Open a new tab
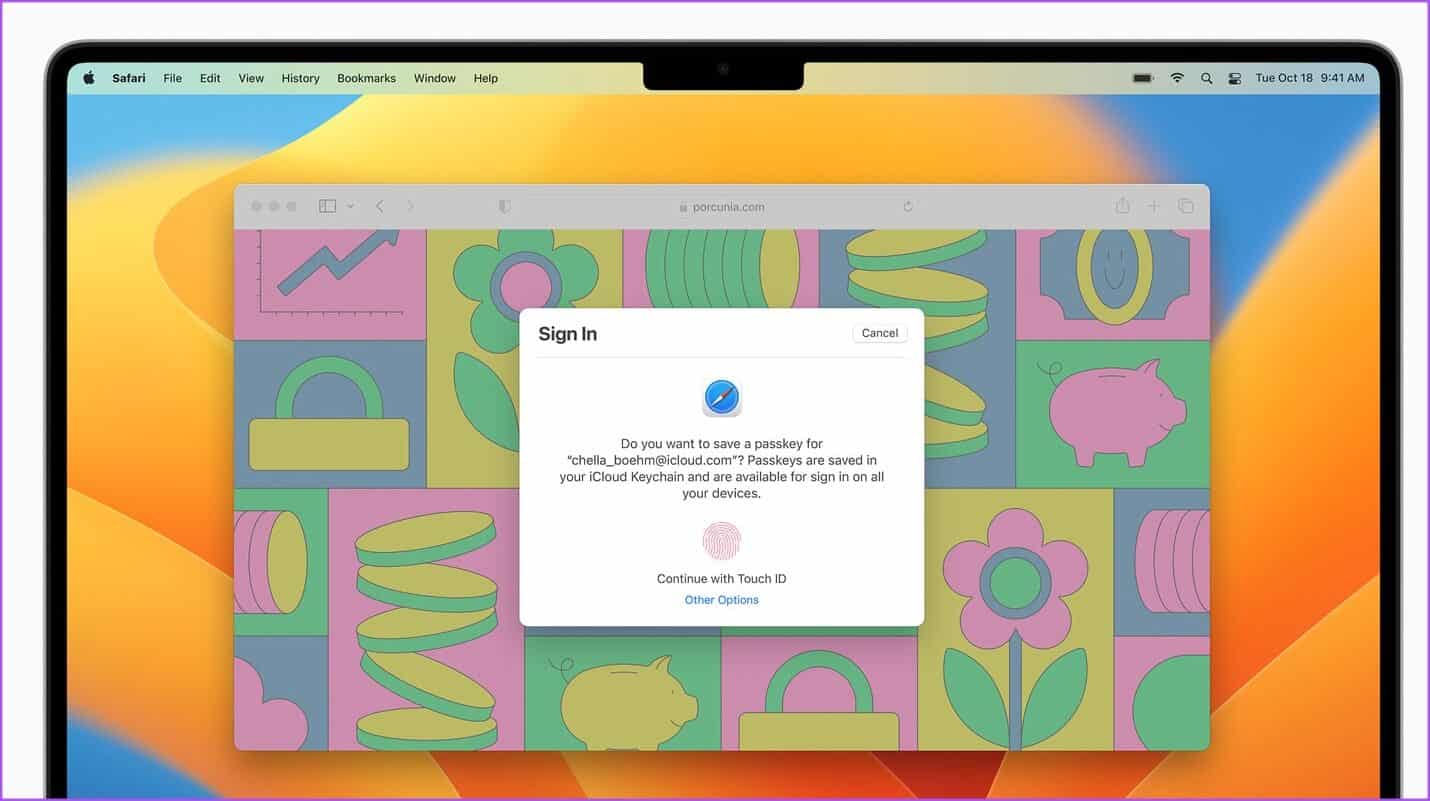This screenshot has width=1430, height=801. pyautogui.click(x=1154, y=206)
